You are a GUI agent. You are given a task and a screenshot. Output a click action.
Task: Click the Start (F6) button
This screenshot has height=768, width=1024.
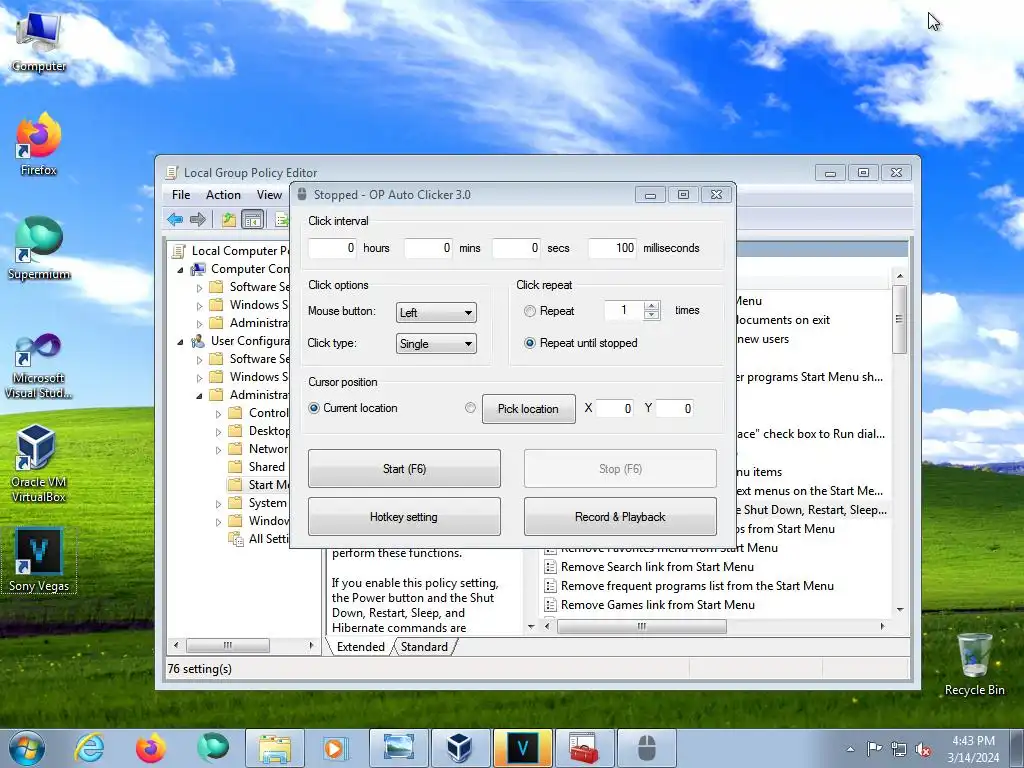(x=404, y=468)
